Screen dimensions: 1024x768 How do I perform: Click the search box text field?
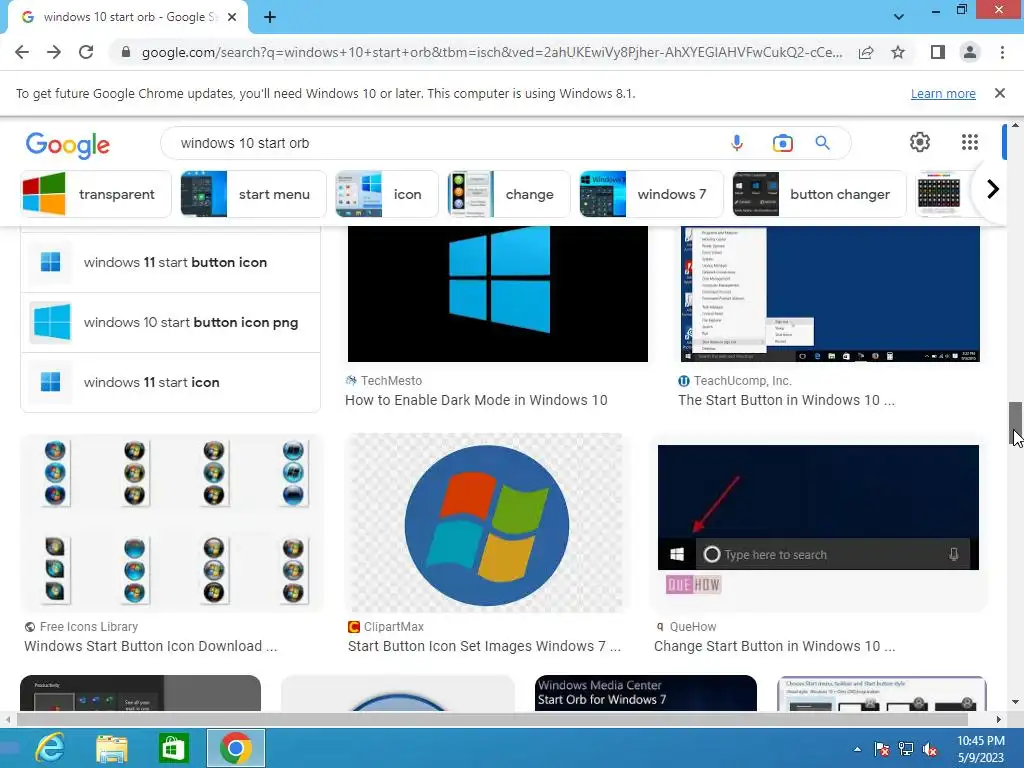pos(444,143)
